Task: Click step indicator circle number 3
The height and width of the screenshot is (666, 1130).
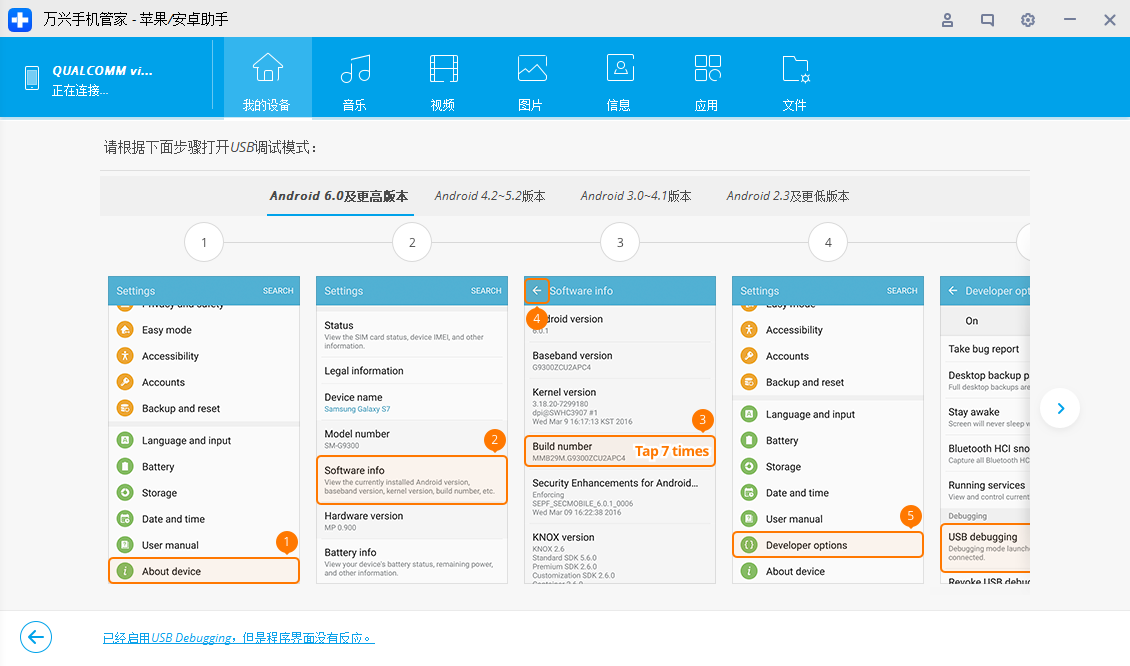Action: [620, 241]
